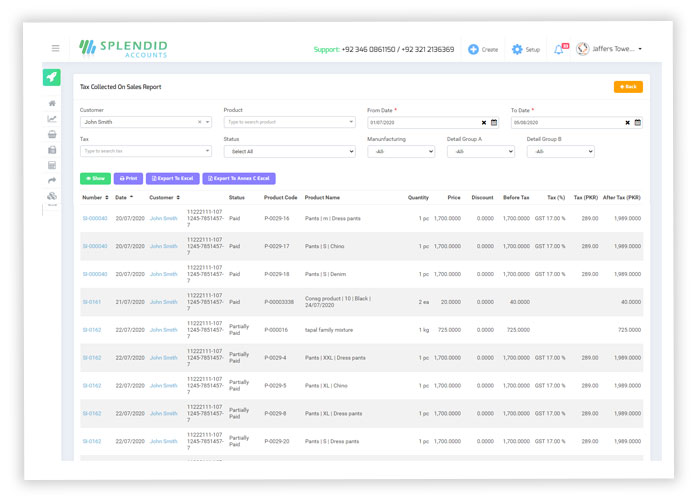Click the green Show button
This screenshot has height=500, width=699.
point(95,179)
